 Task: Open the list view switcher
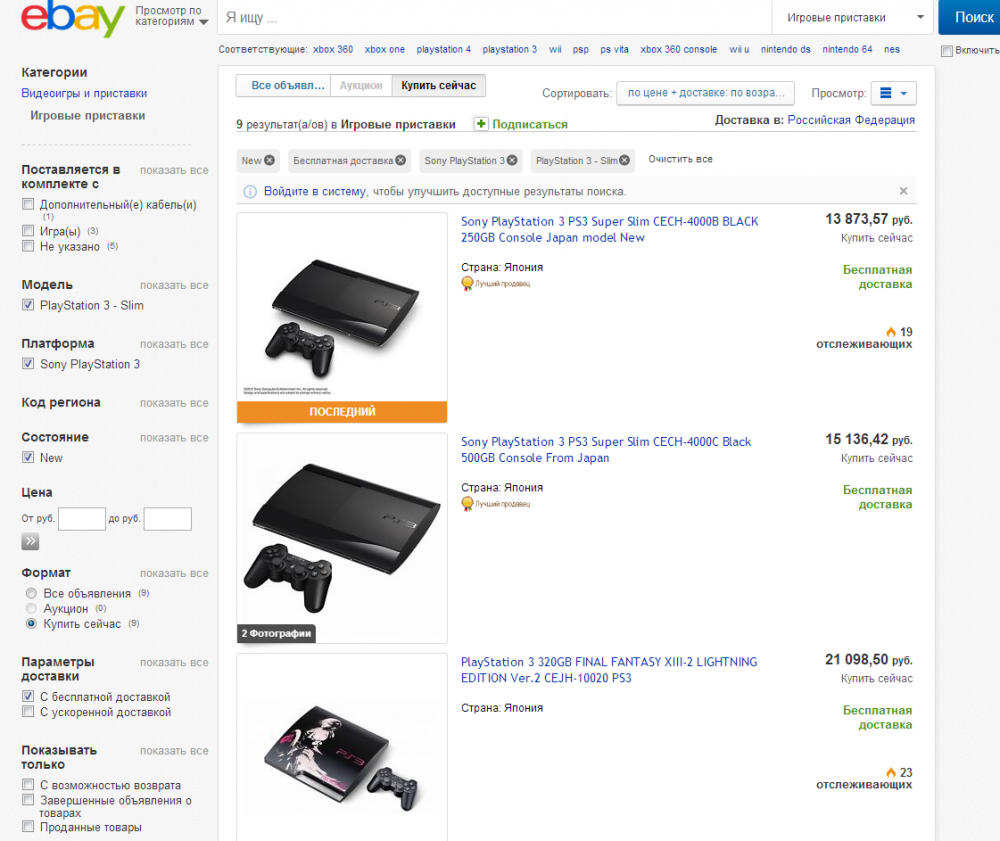[x=893, y=93]
